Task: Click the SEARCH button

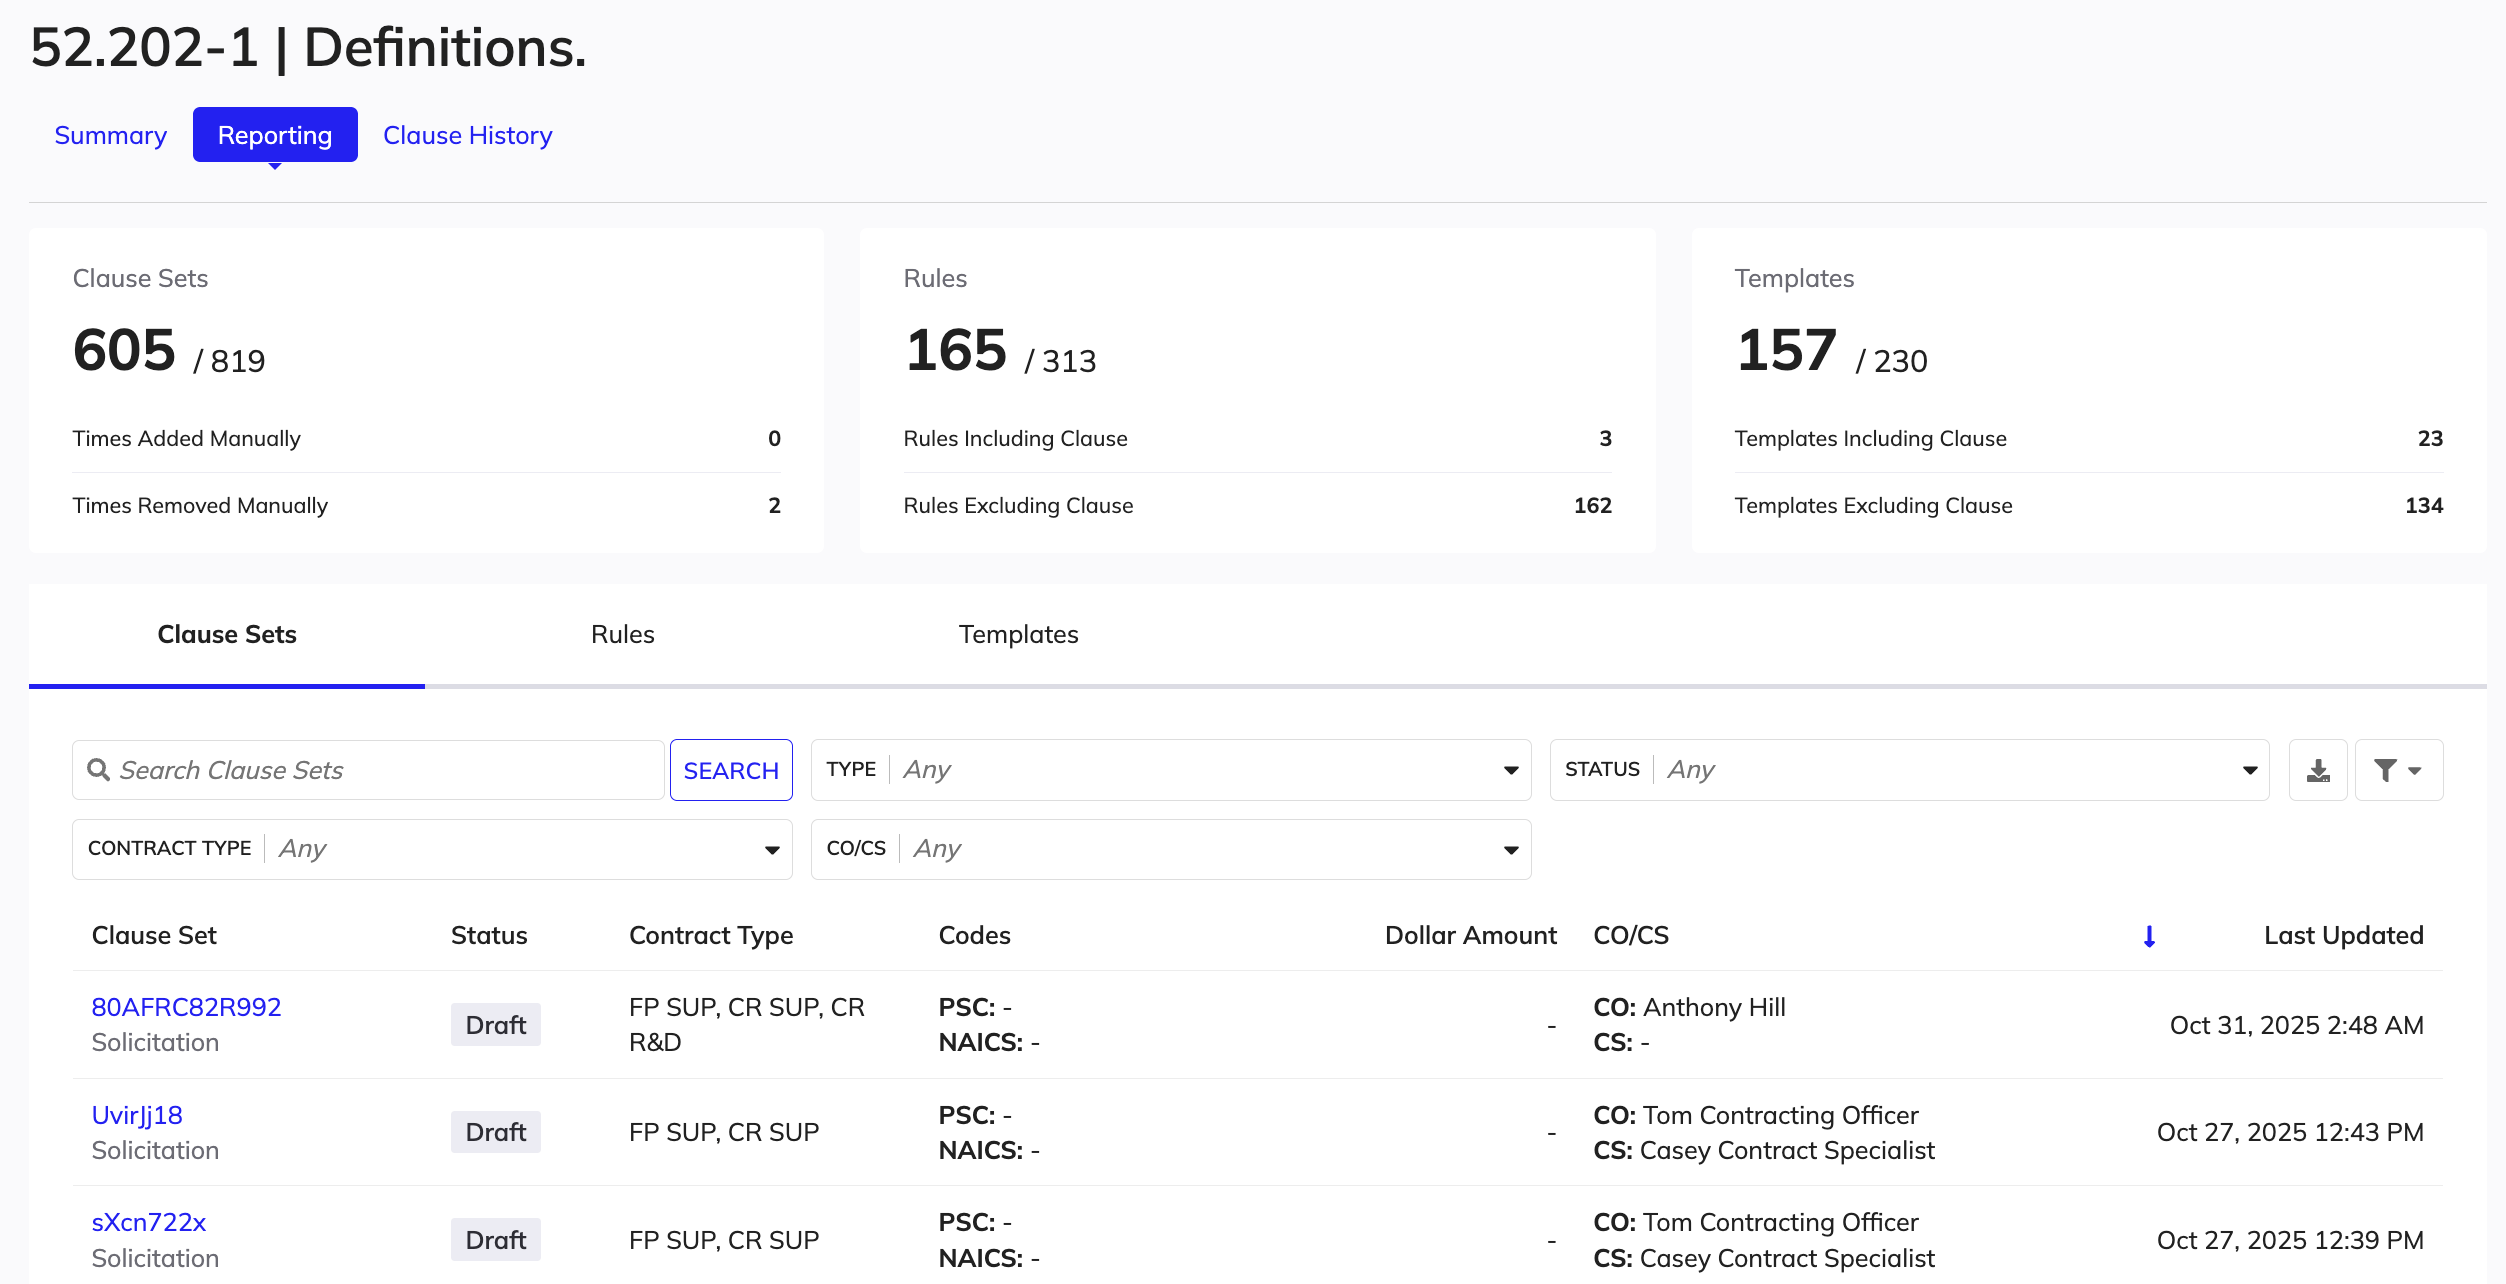Action: pos(731,770)
